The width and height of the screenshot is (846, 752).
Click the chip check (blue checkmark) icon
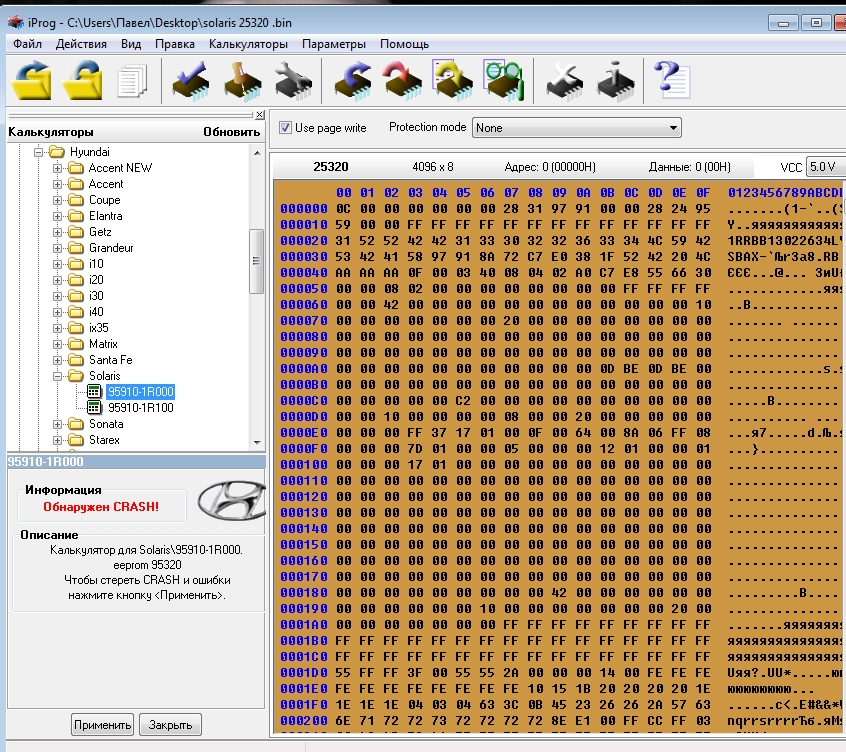[x=189, y=80]
